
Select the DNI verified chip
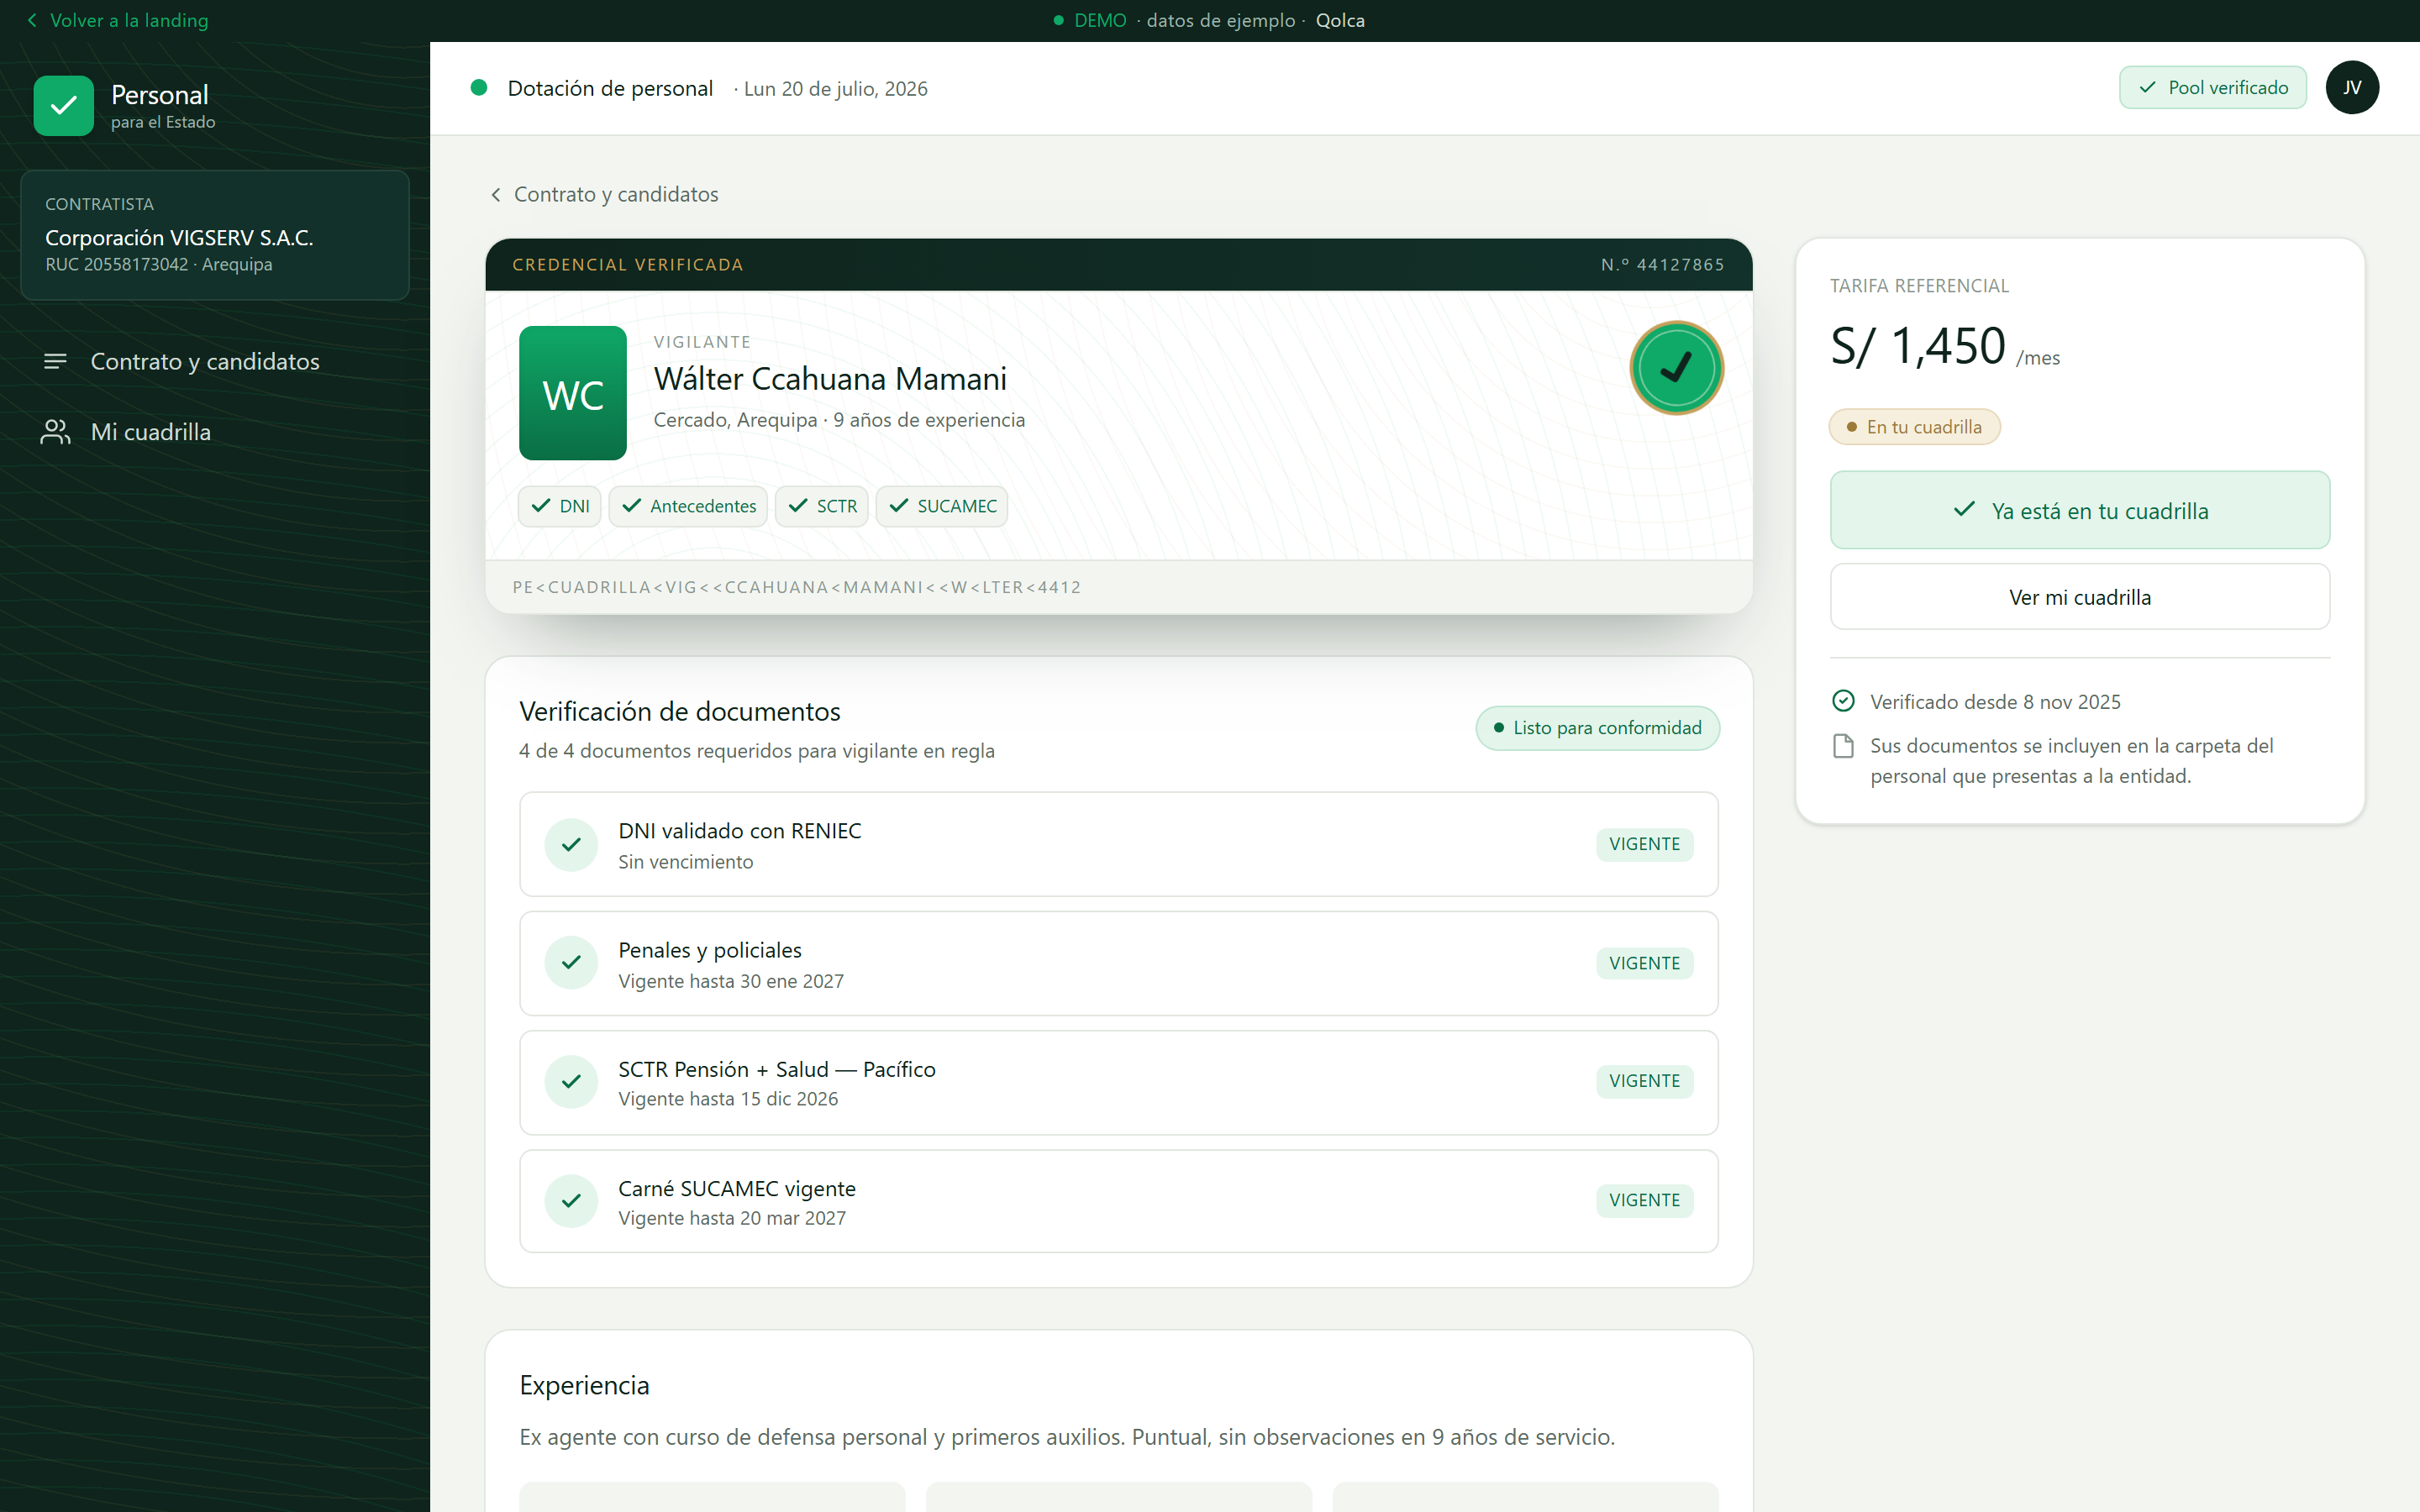click(x=559, y=506)
